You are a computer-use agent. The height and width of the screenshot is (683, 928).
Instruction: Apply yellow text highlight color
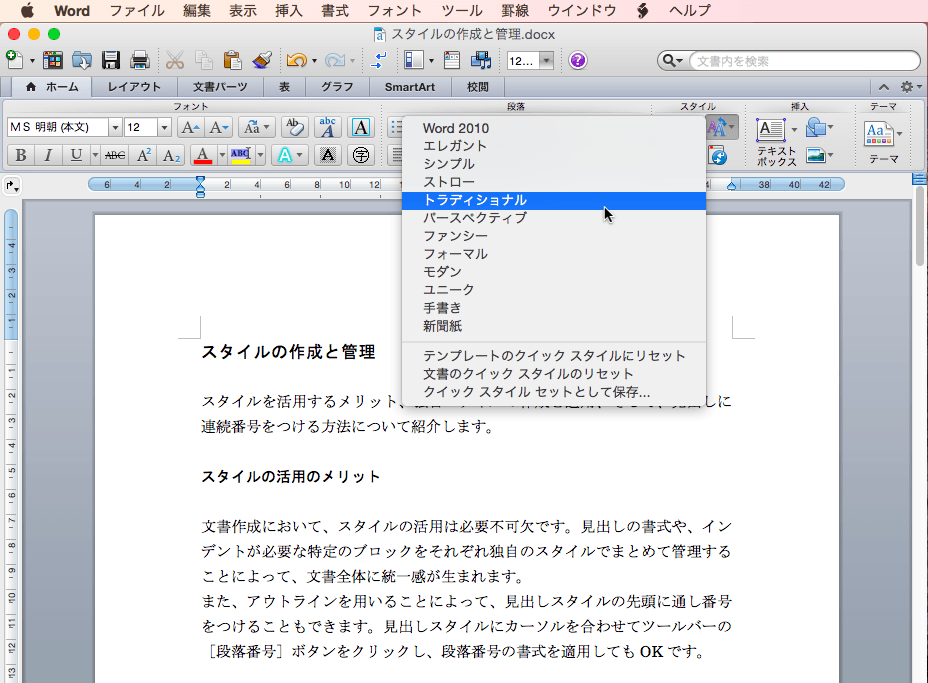point(240,155)
